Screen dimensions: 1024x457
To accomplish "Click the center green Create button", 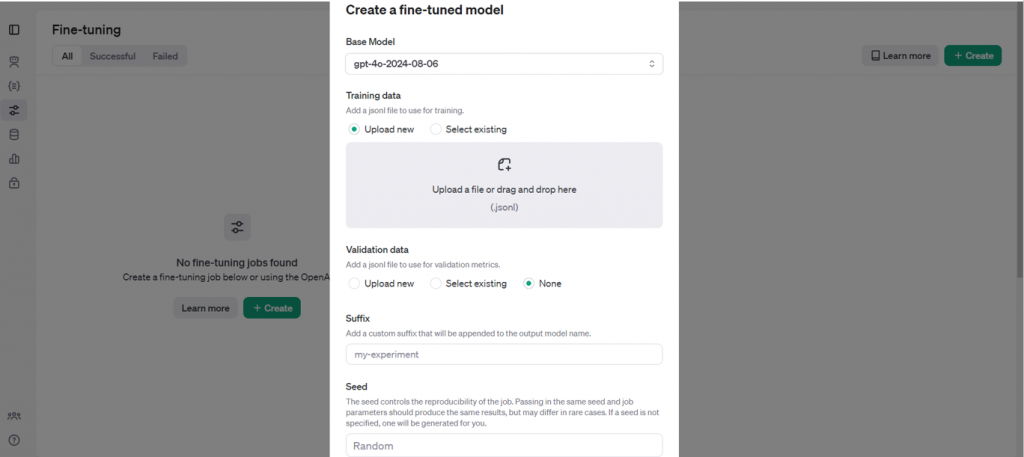I will (272, 308).
